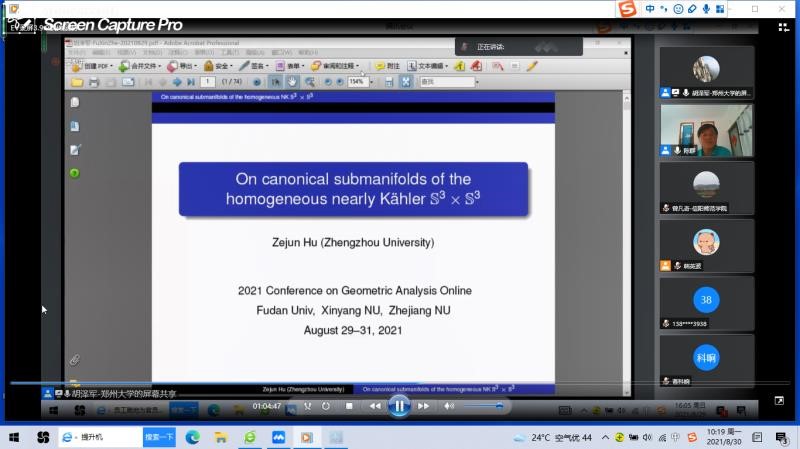Click the 合并文件 toolbar item
The width and height of the screenshot is (800, 449).
(139, 66)
